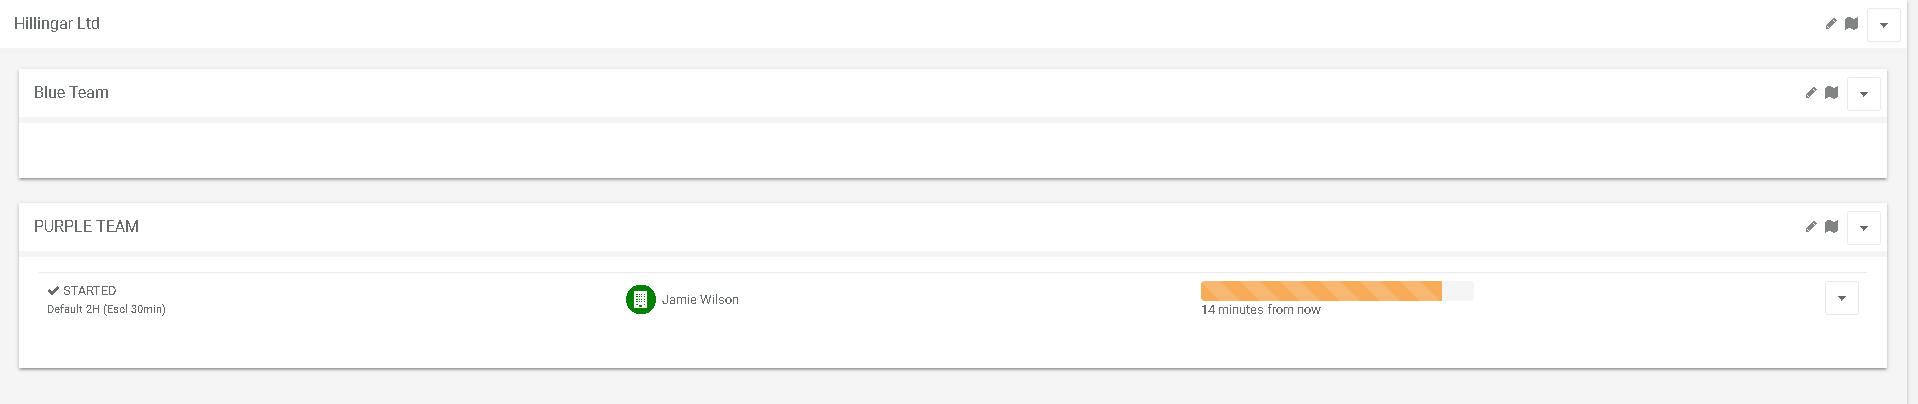The image size is (1918, 404).
Task: Open the Blue Team dropdown arrow
Action: (1863, 93)
